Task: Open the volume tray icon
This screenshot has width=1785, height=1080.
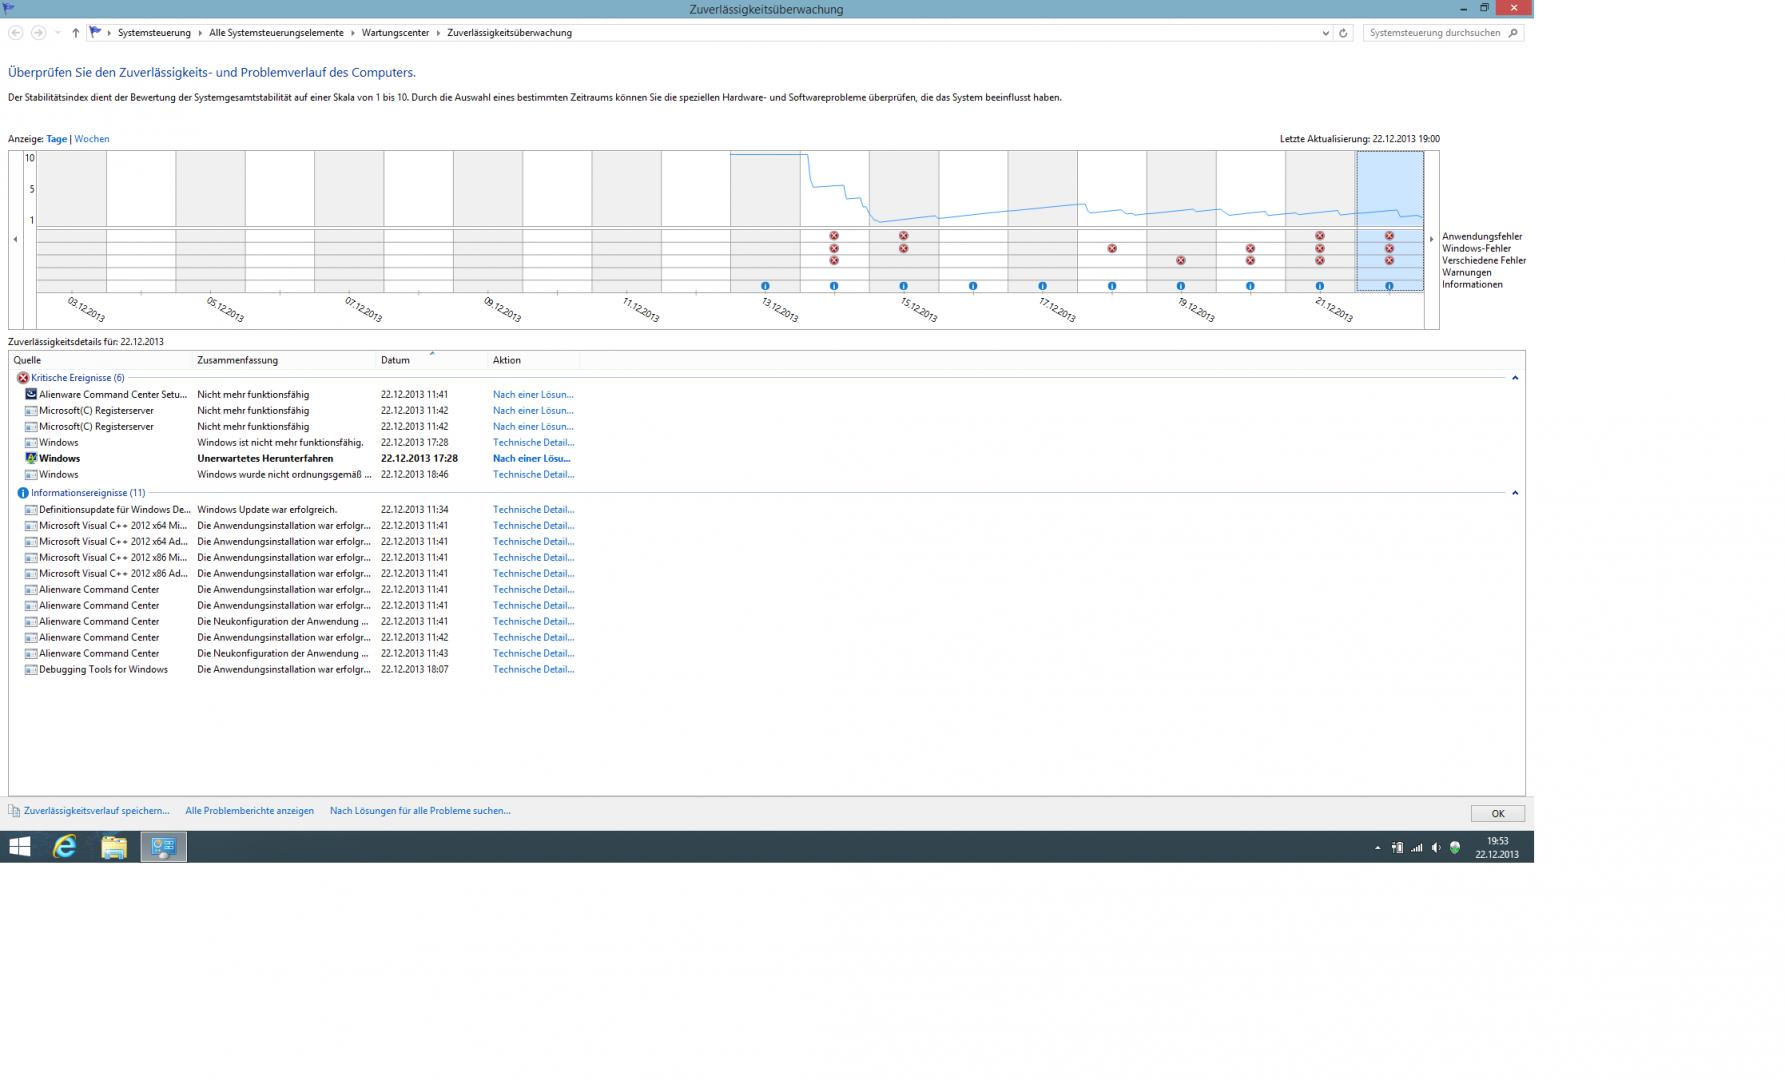Action: click(1436, 848)
